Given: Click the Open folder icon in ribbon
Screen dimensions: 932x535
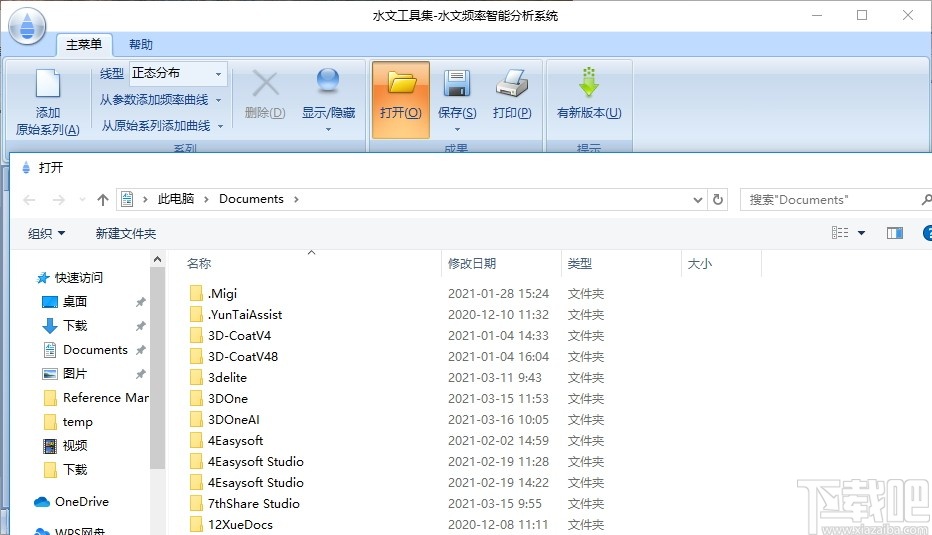Looking at the screenshot, I should tap(402, 83).
